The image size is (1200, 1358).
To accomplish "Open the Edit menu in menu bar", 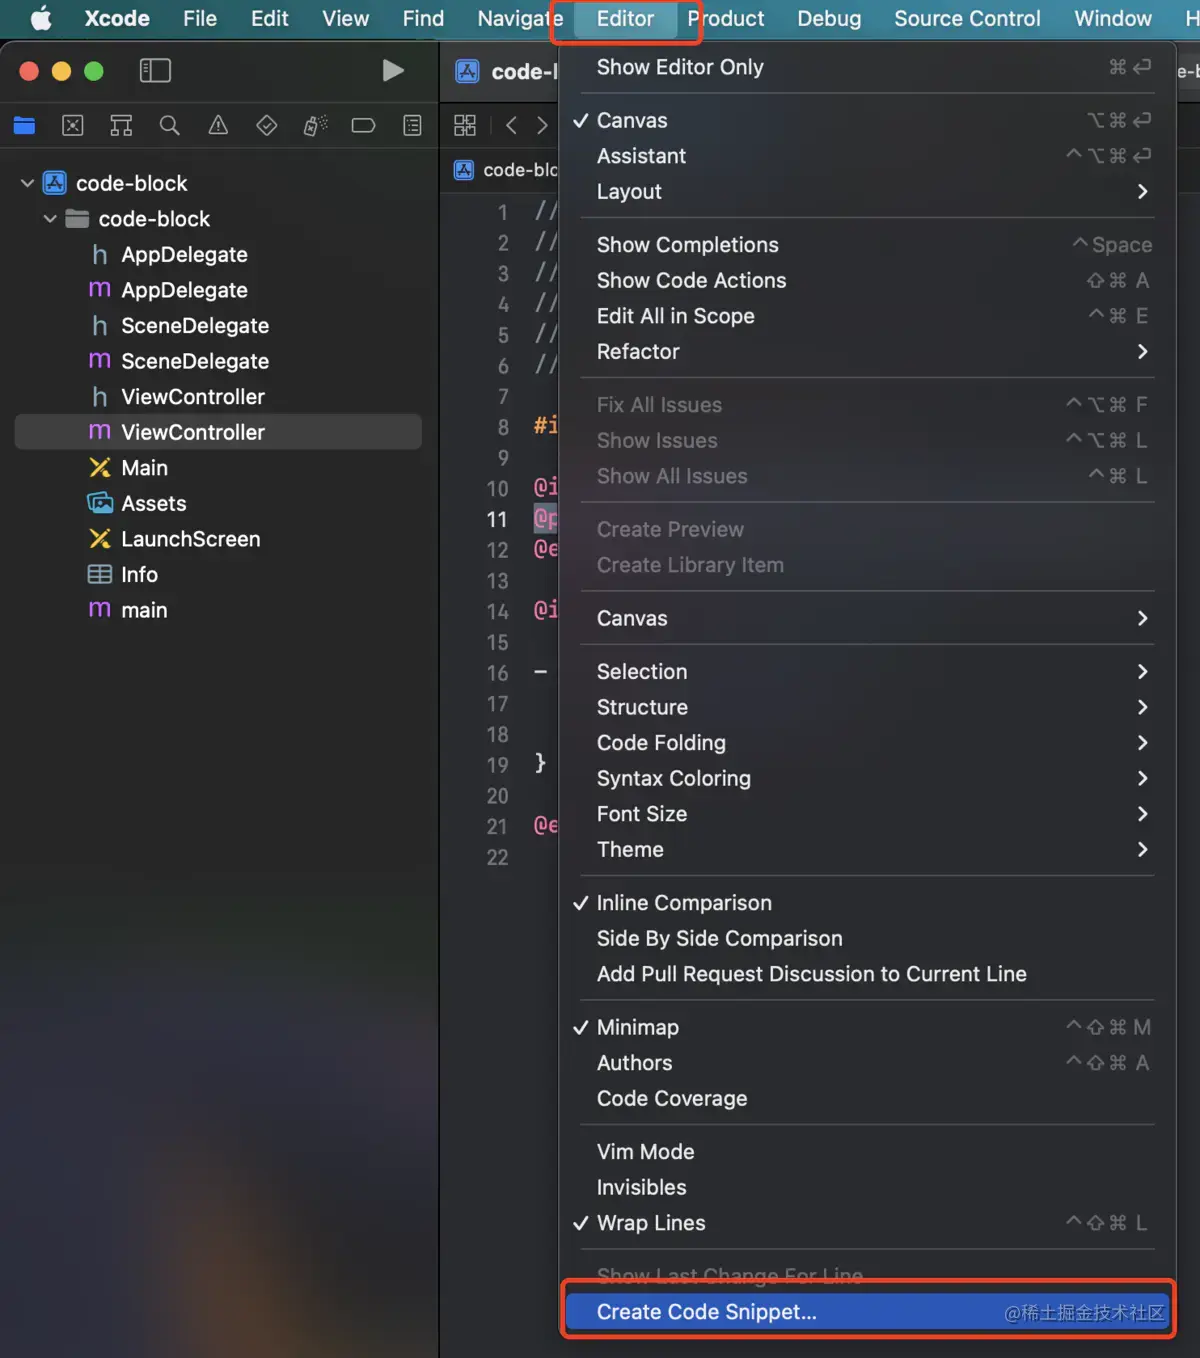I will (269, 18).
